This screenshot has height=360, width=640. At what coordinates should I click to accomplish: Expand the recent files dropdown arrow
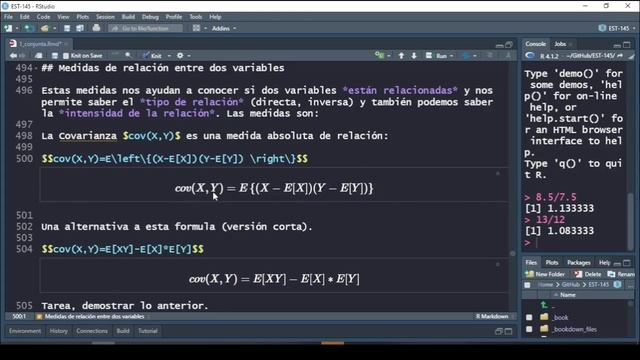[54, 28]
